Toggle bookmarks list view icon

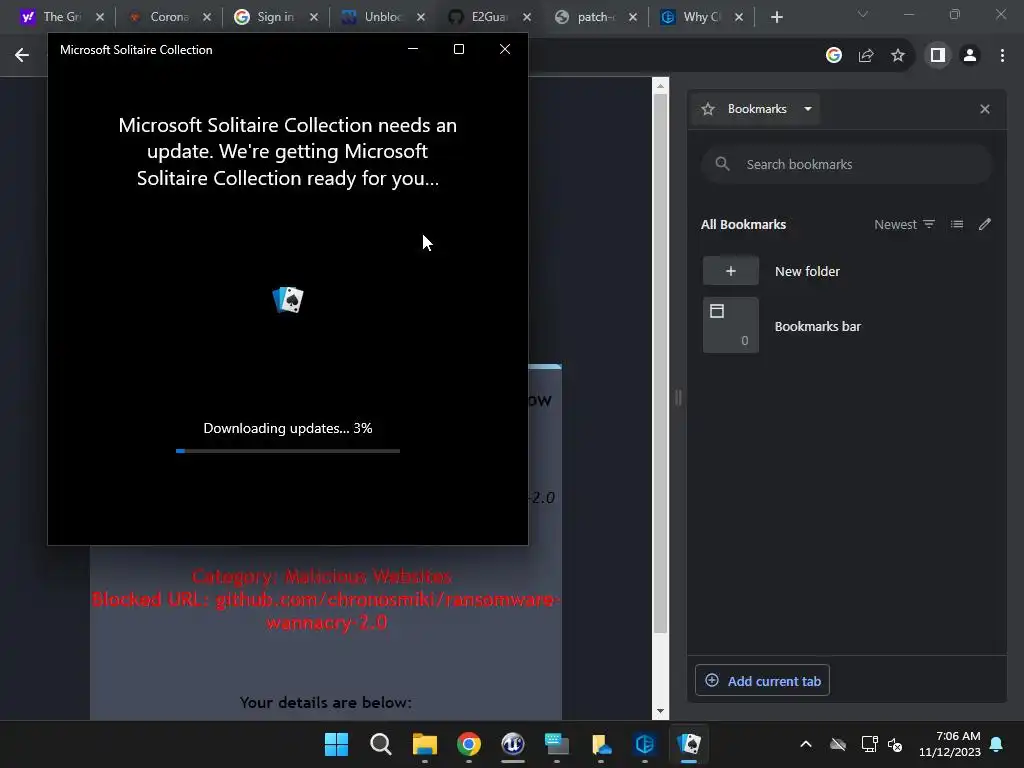point(957,224)
